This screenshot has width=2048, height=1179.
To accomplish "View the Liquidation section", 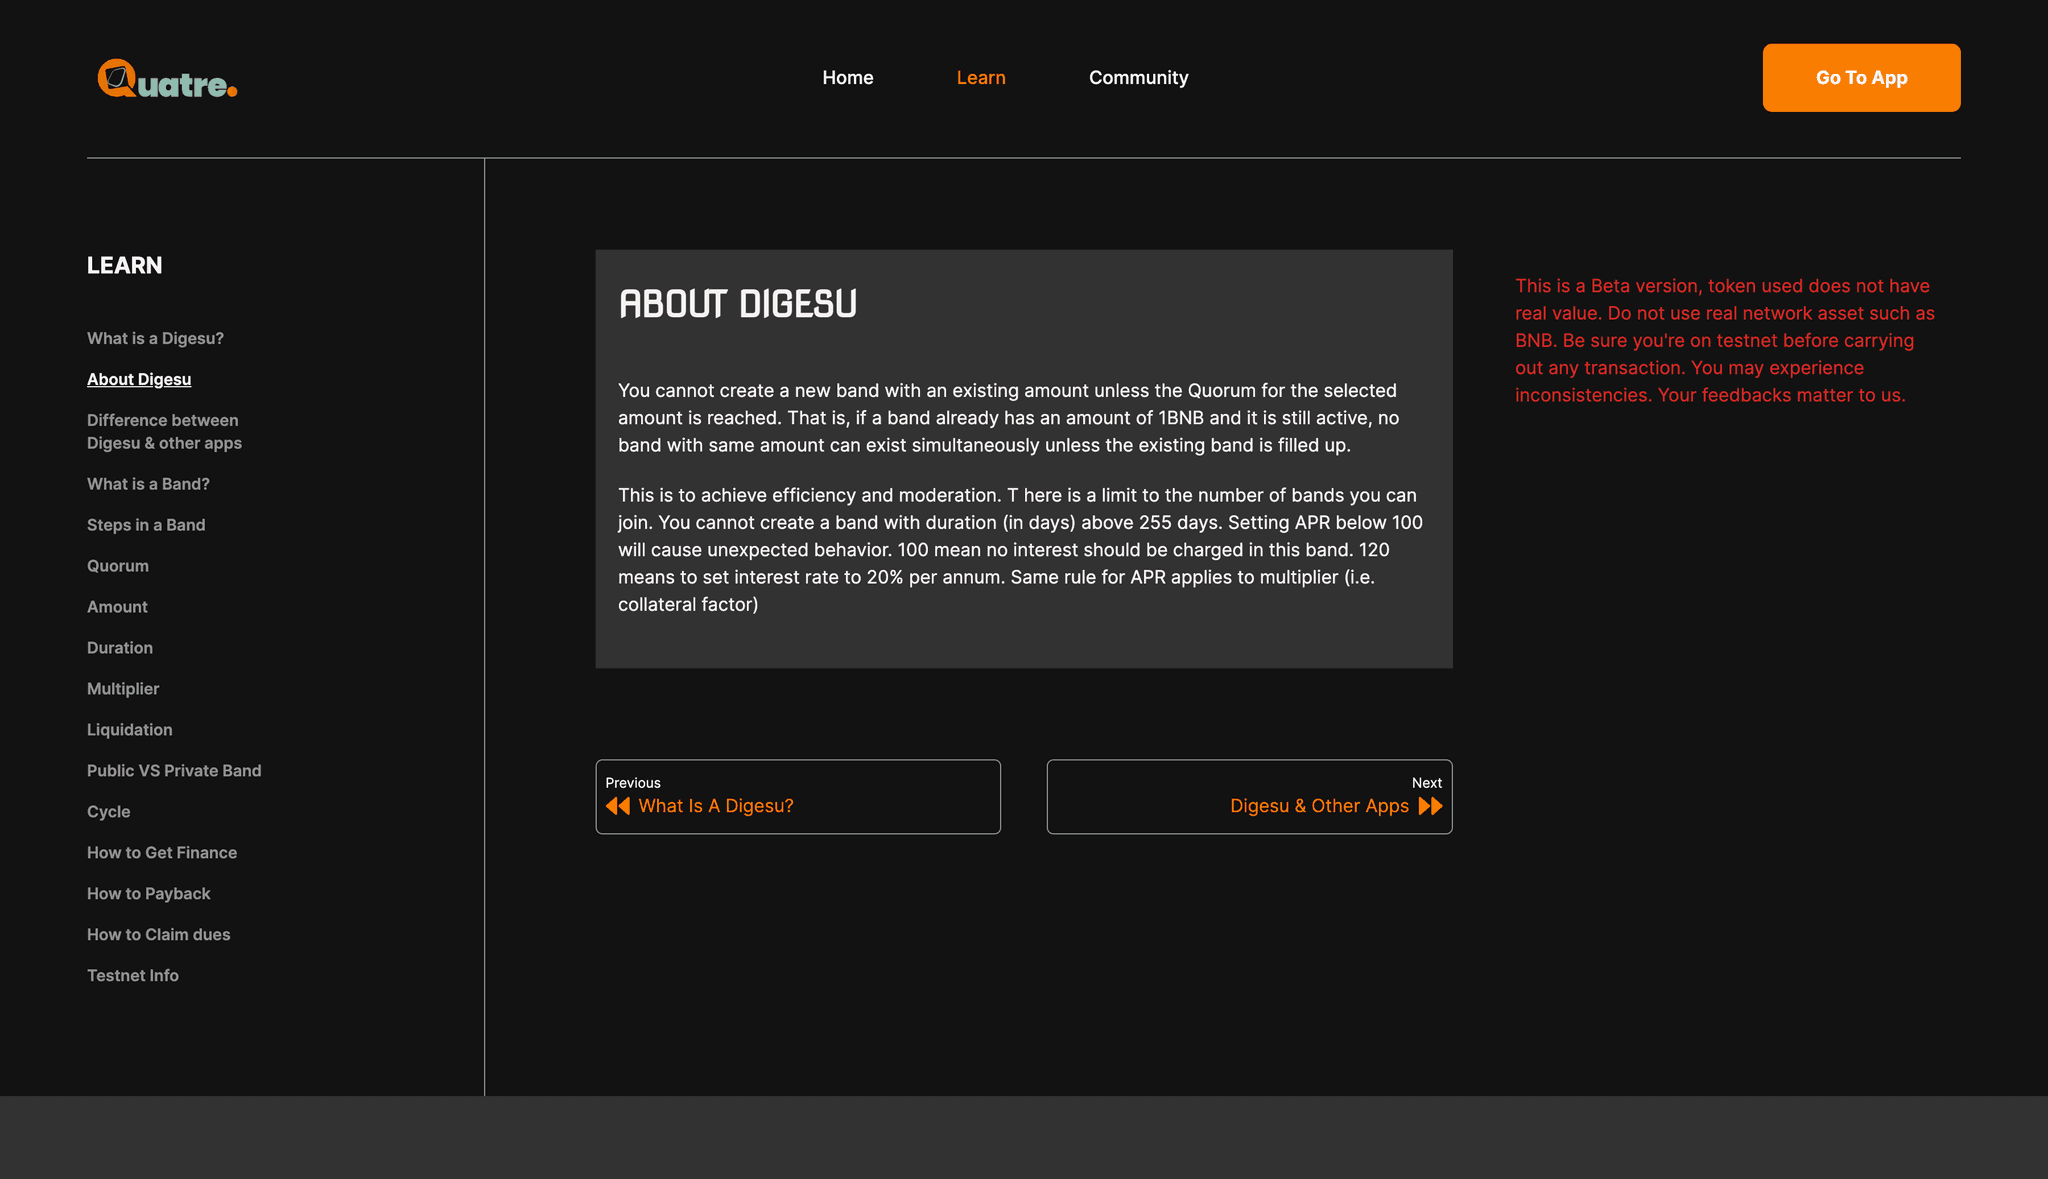I will 130,730.
